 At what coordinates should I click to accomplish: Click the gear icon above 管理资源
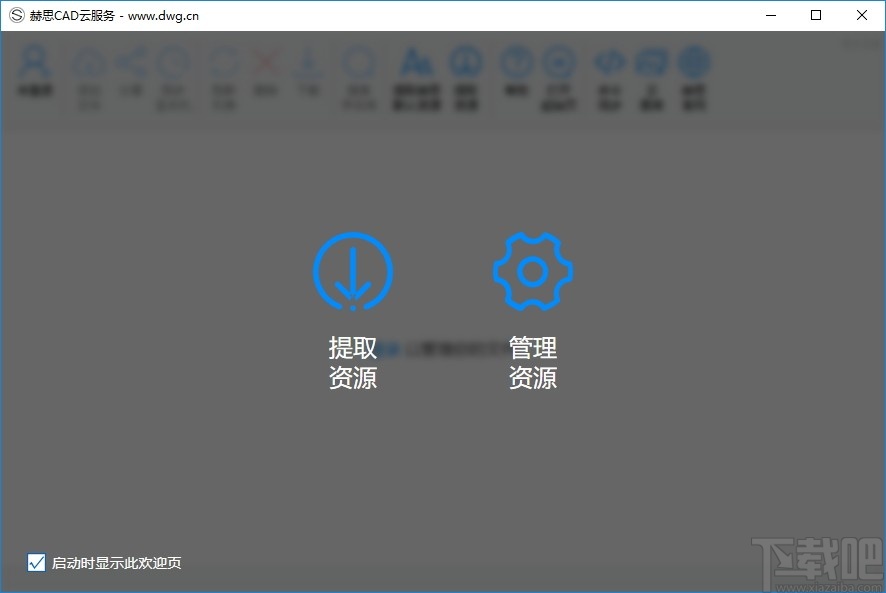(x=532, y=270)
